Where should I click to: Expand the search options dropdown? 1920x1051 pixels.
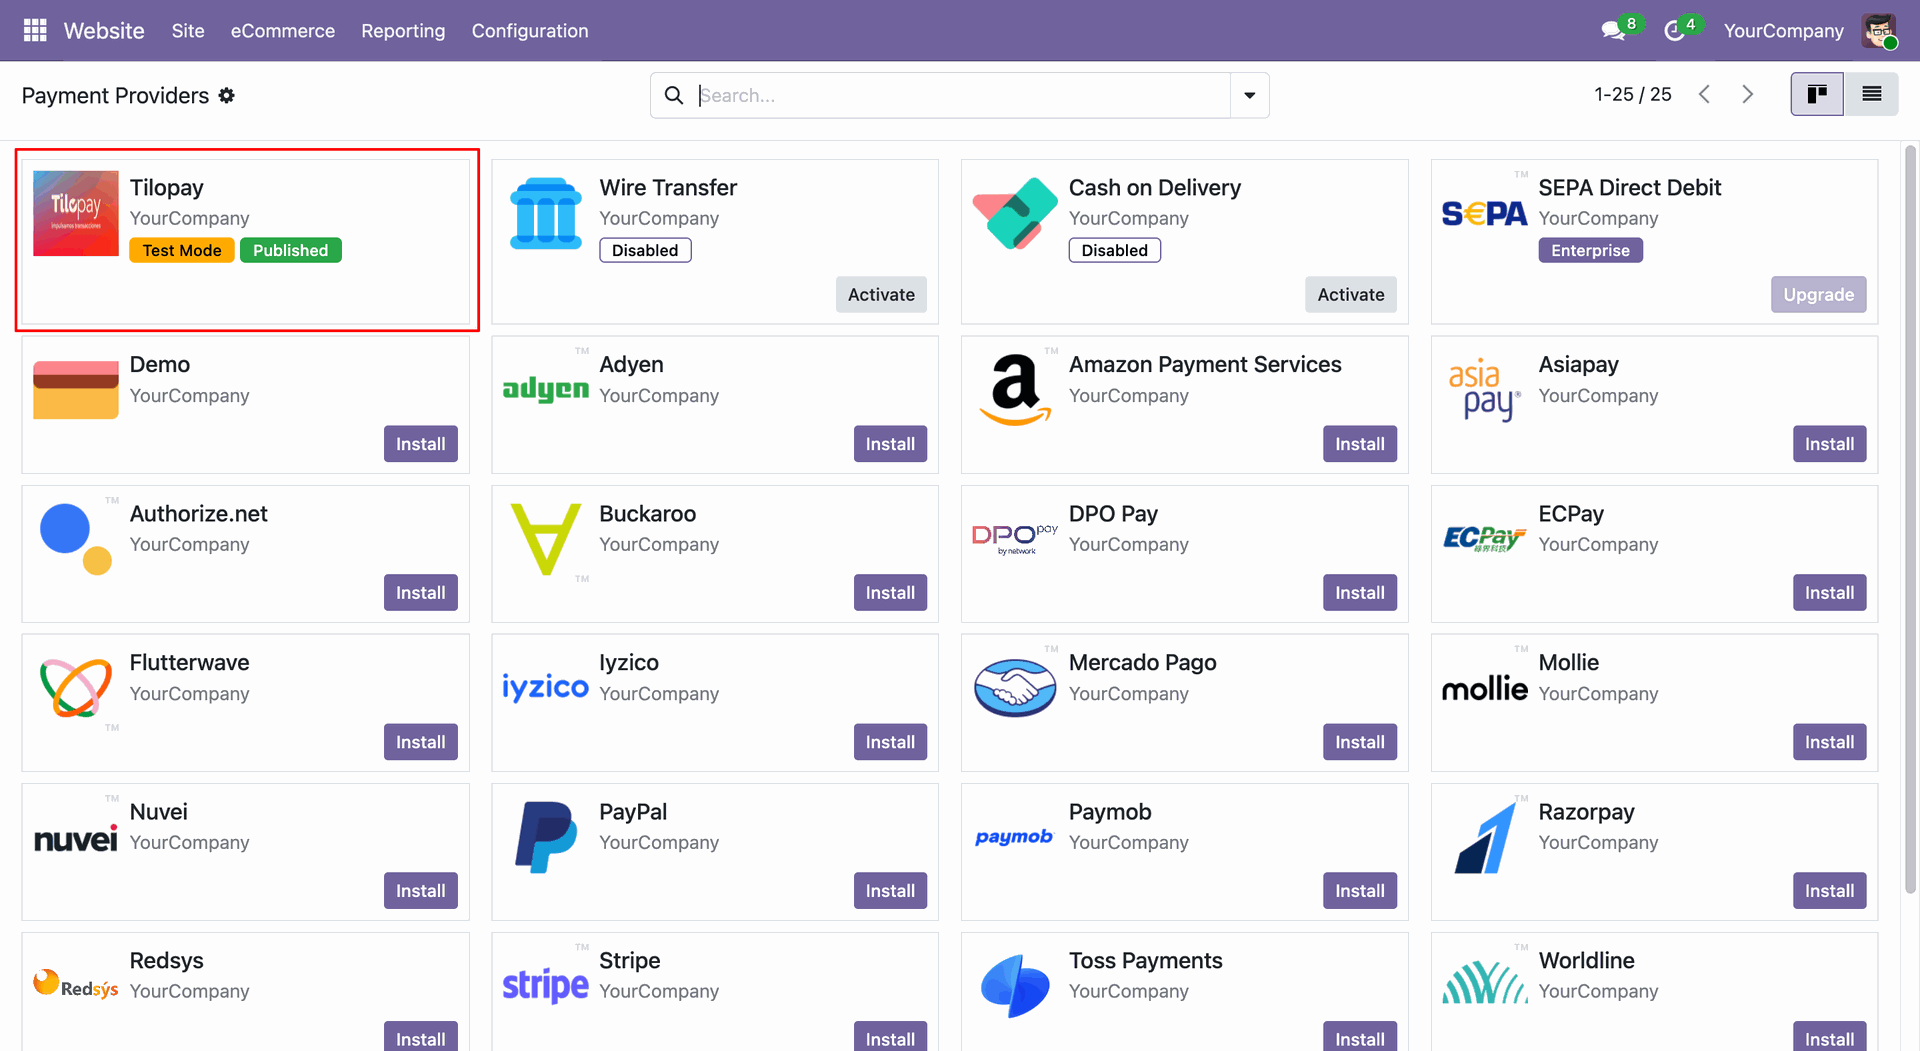point(1249,95)
